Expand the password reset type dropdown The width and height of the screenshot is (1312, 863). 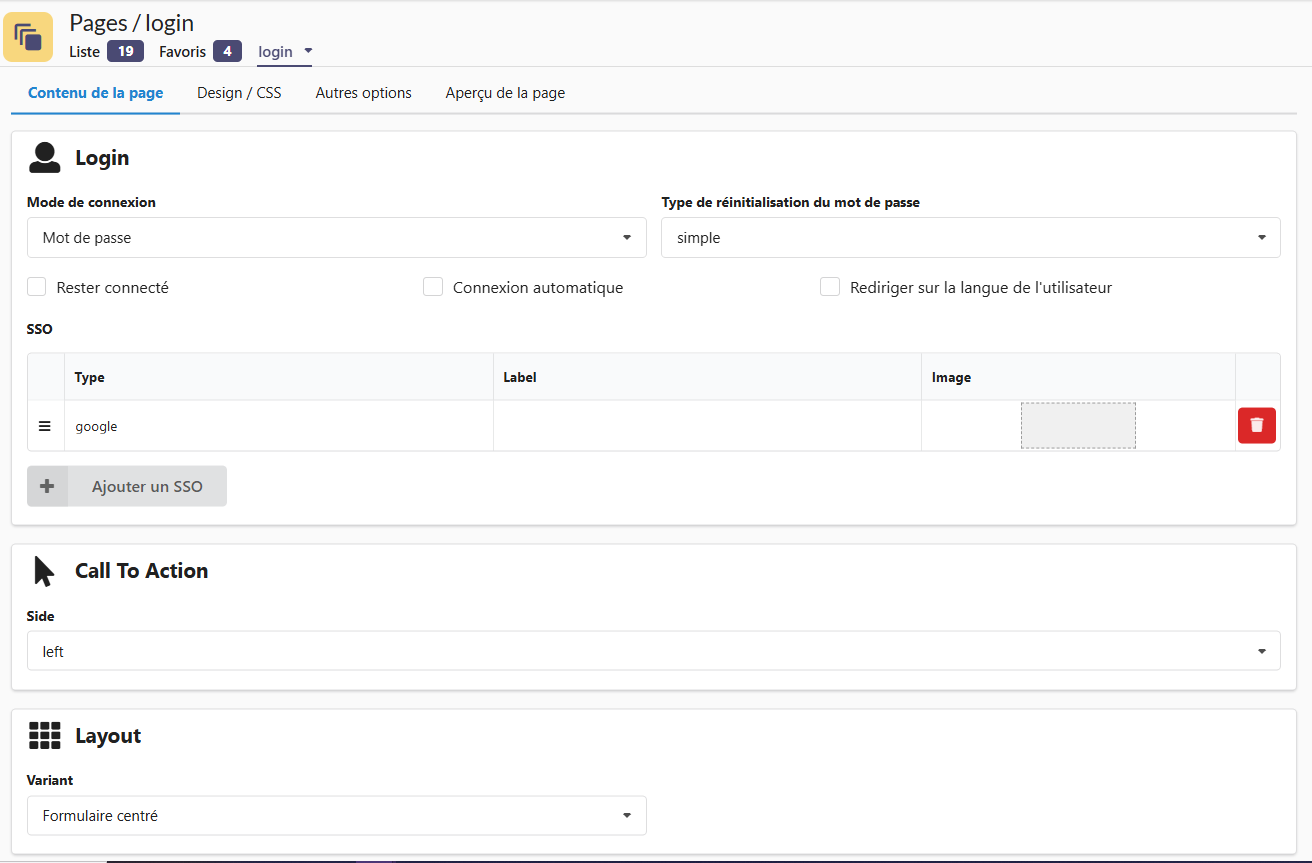[x=970, y=238]
